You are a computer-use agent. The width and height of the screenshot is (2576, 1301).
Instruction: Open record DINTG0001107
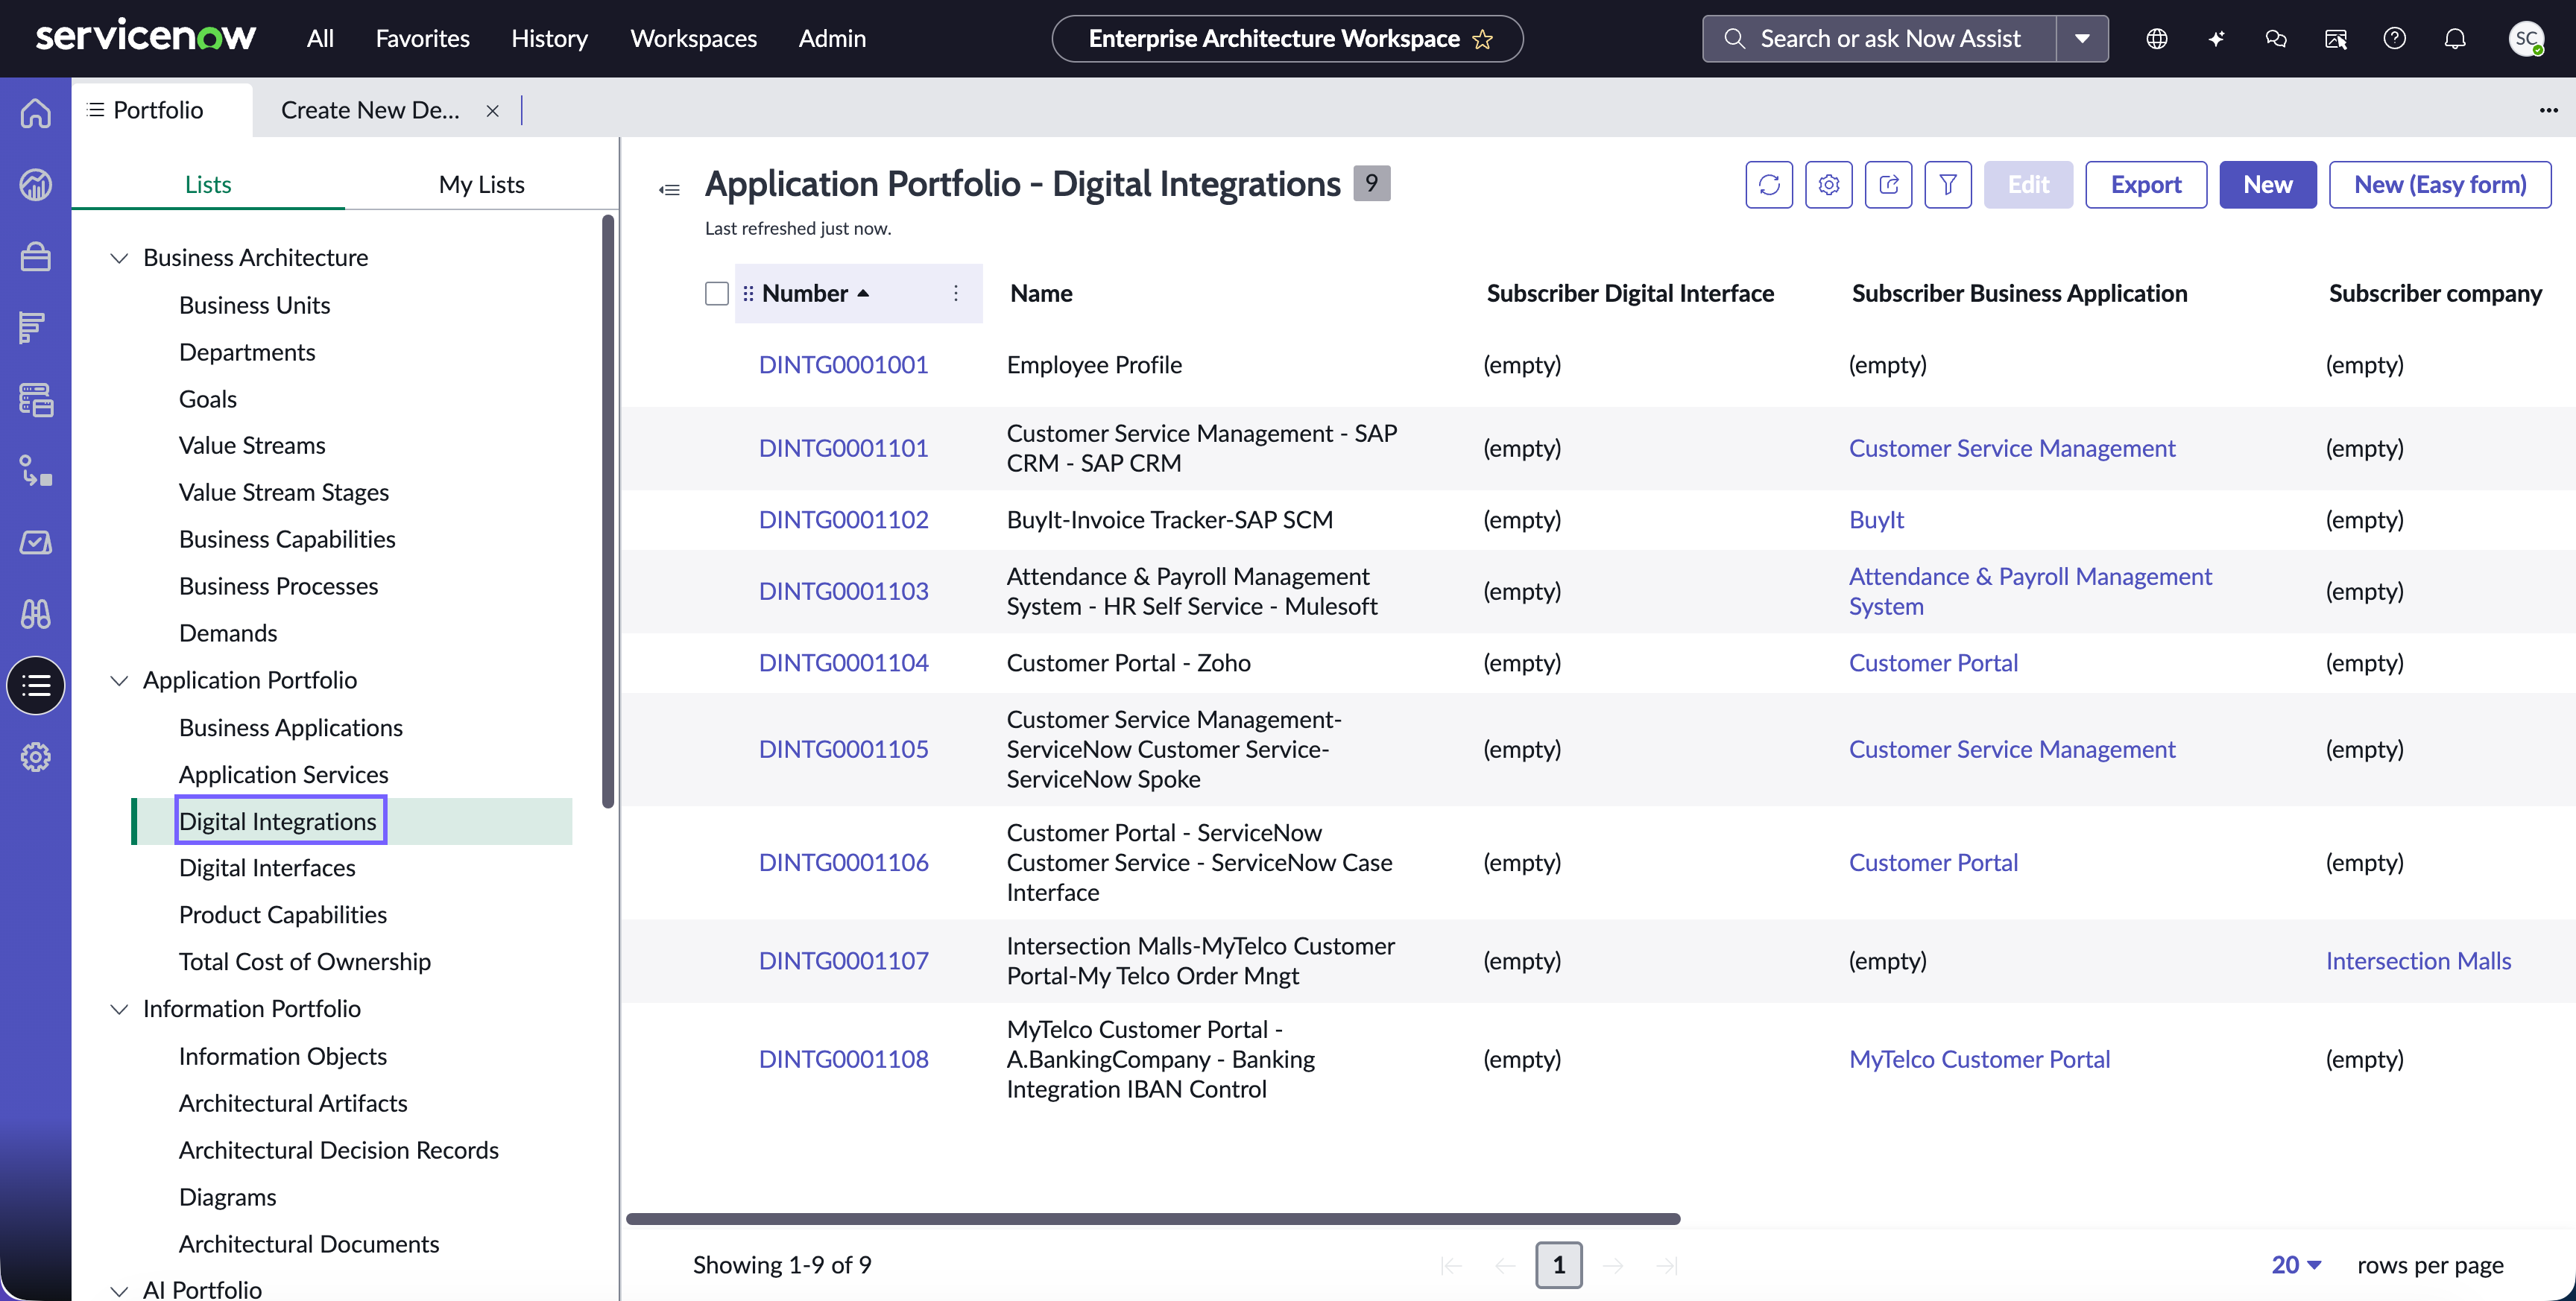pyautogui.click(x=843, y=961)
